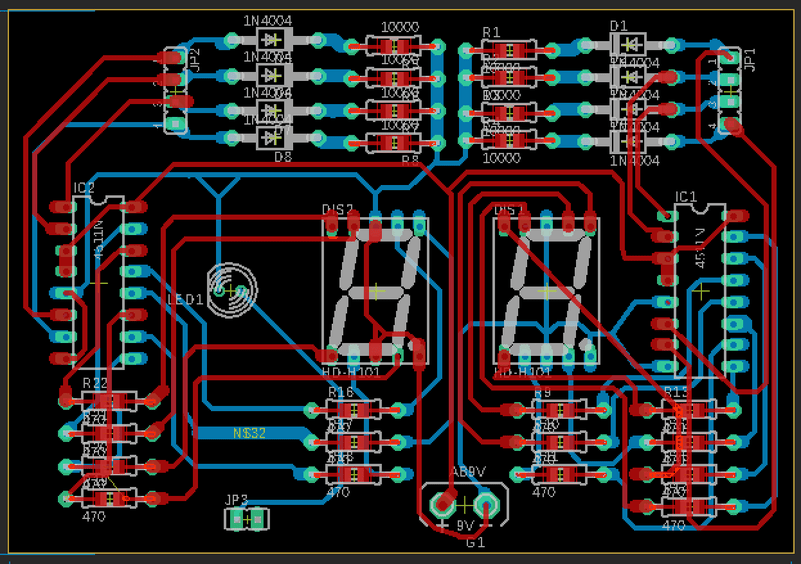This screenshot has width=801, height=564.
Task: Click the right pad of JP3
Action: (258, 520)
